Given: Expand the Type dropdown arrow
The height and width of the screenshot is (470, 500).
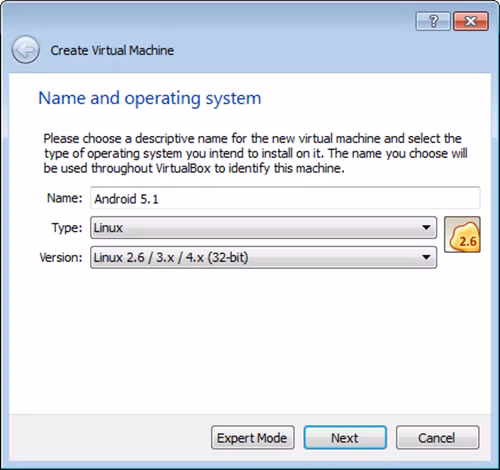Looking at the screenshot, I should 426,228.
